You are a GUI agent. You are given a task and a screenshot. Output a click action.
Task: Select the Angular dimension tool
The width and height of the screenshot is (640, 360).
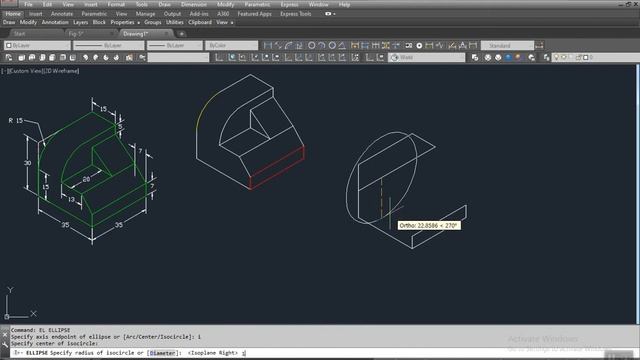pos(342,45)
